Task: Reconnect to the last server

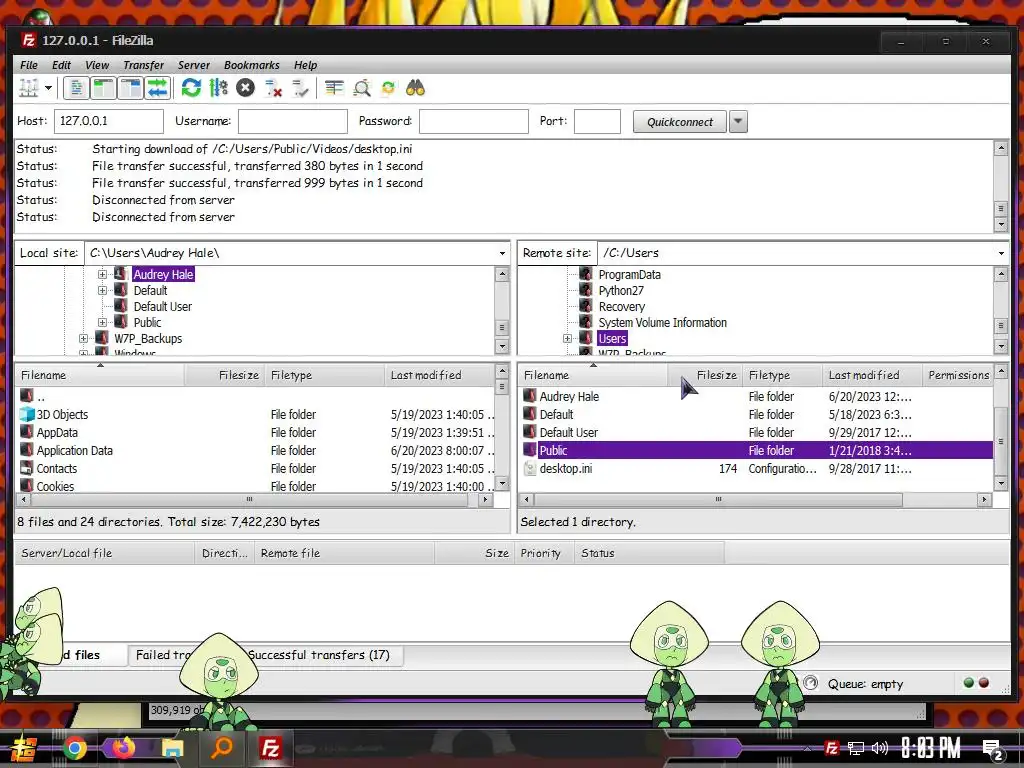Action: (x=300, y=88)
